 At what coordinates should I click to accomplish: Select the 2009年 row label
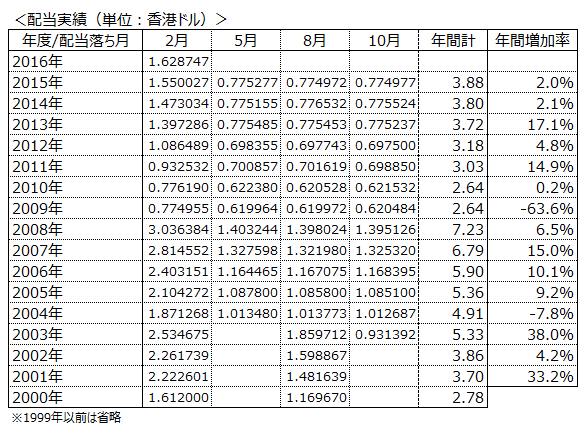(x=37, y=208)
